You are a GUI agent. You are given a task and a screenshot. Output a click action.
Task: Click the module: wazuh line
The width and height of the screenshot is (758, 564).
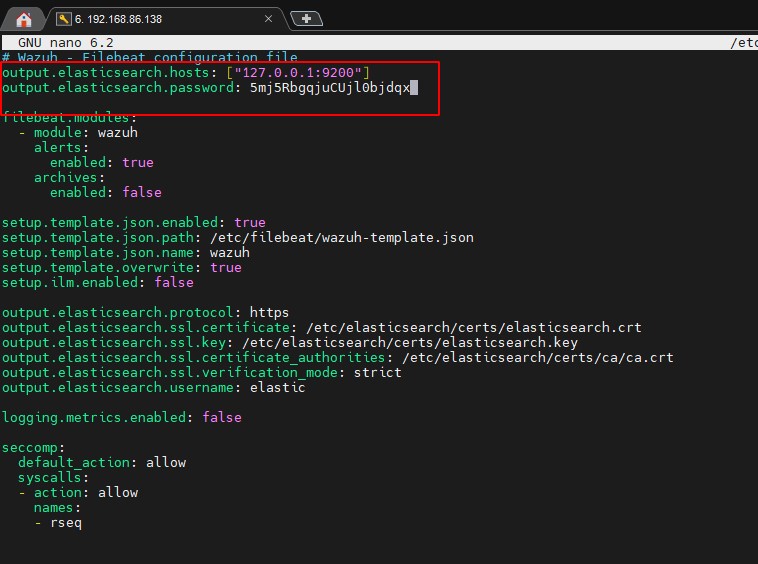[x=78, y=132]
